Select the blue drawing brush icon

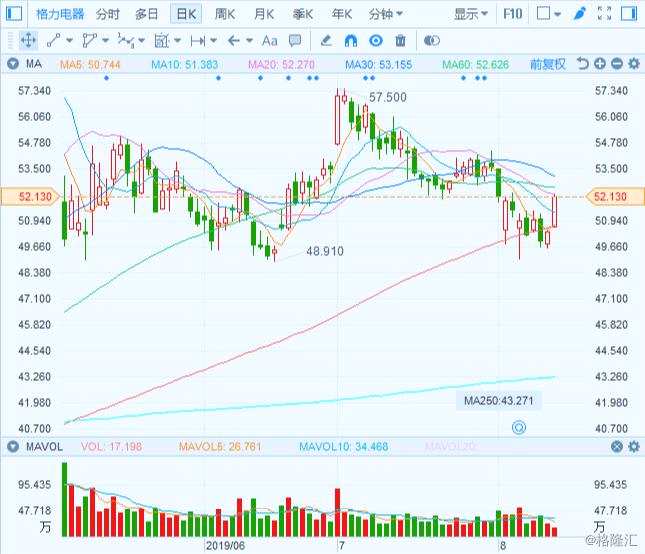tap(580, 14)
